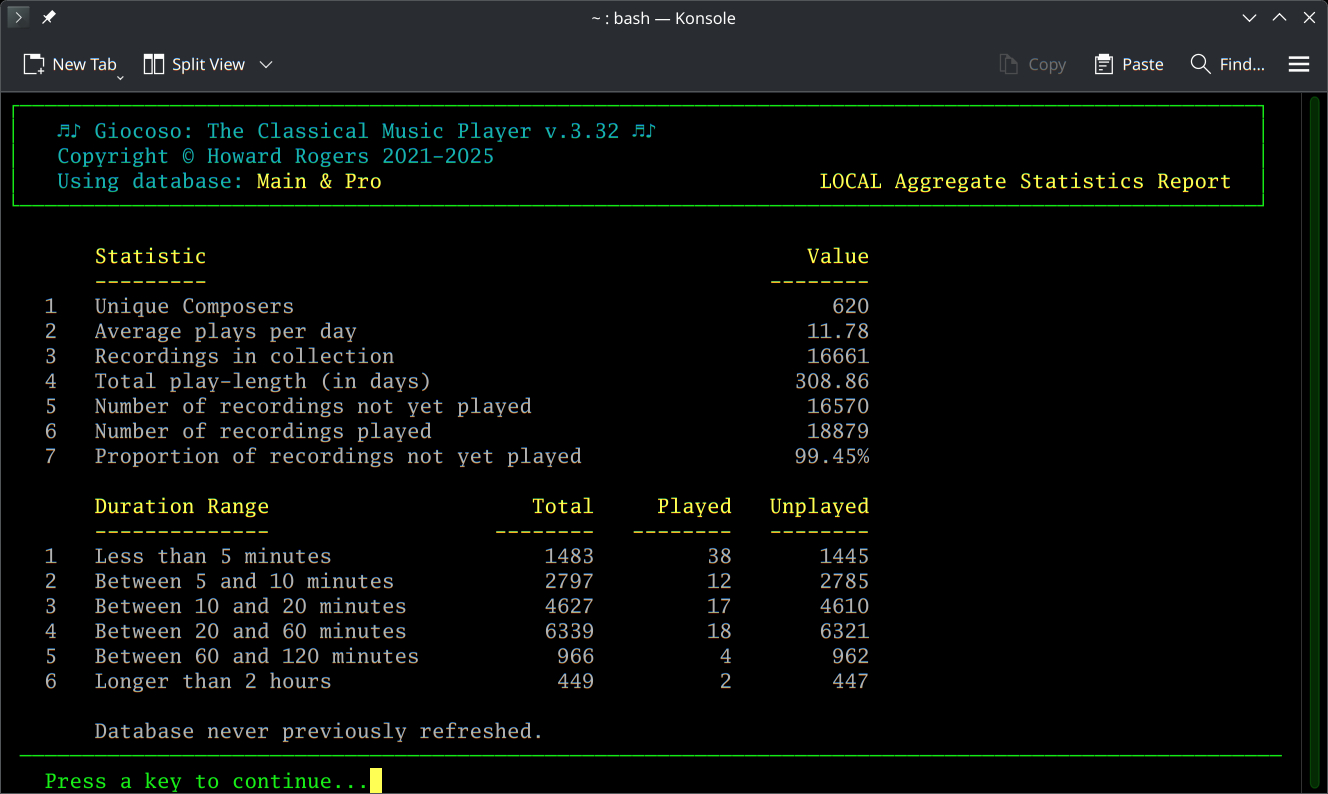Click the Database never previously refreshed line
The width and height of the screenshot is (1328, 794).
[x=317, y=731]
